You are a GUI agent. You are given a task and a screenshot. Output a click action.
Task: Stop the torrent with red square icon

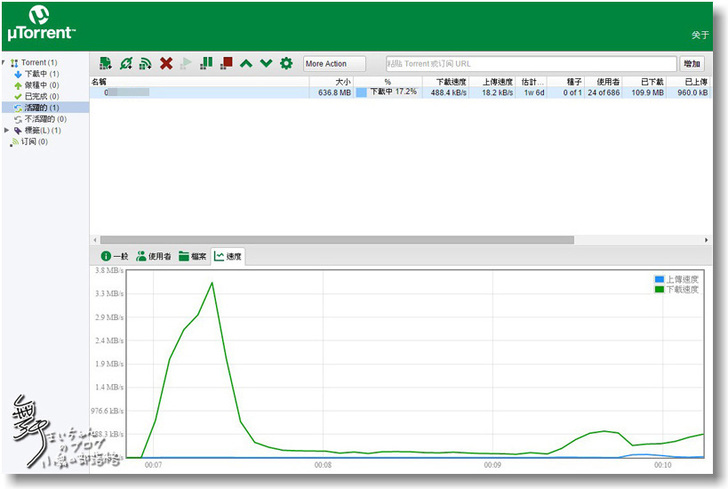[227, 63]
